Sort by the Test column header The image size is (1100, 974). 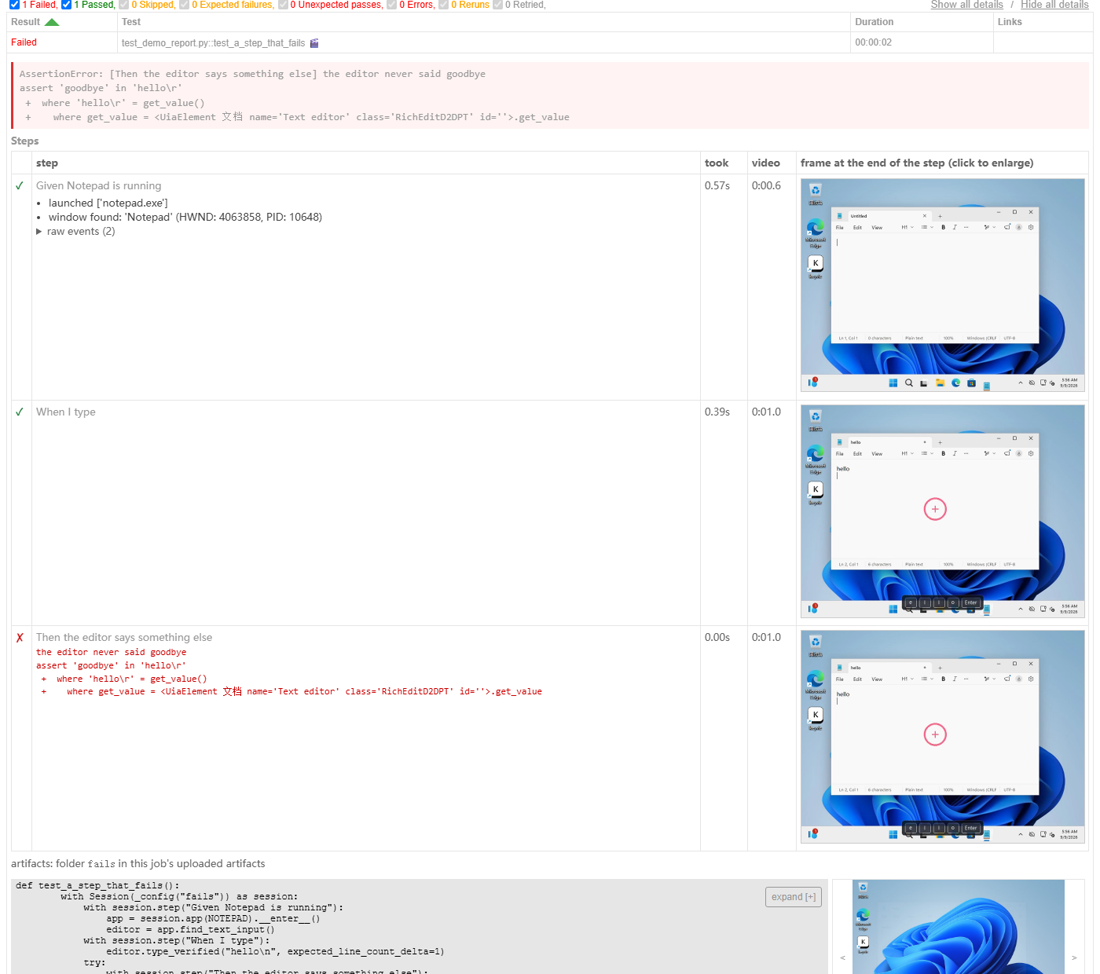click(x=483, y=22)
